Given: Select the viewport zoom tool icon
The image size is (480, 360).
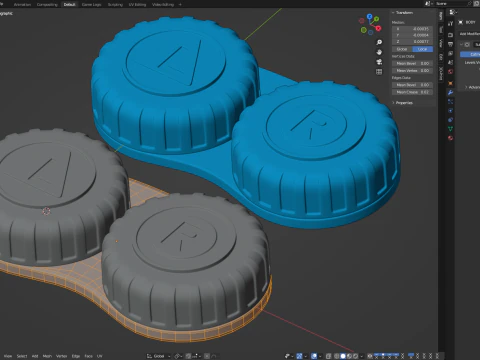Looking at the screenshot, I should point(379,42).
